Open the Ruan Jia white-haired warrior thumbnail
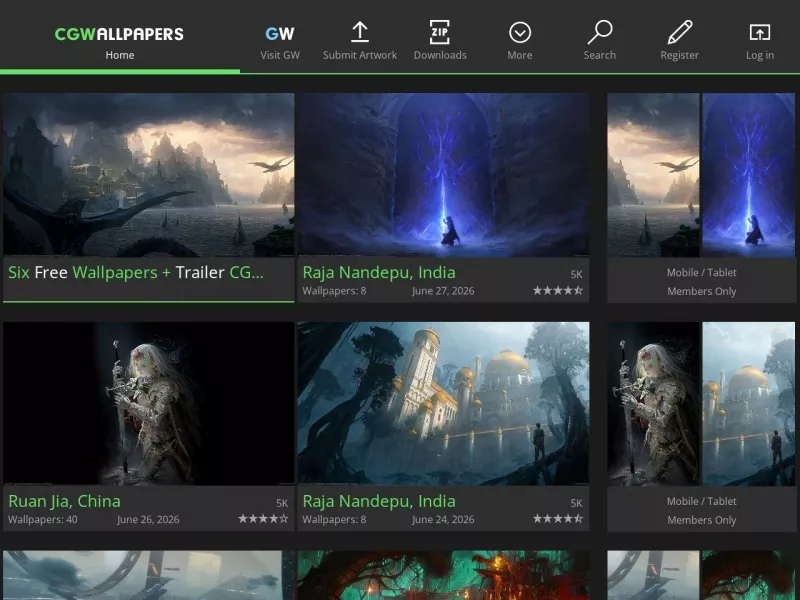The image size is (800, 600). [148, 403]
